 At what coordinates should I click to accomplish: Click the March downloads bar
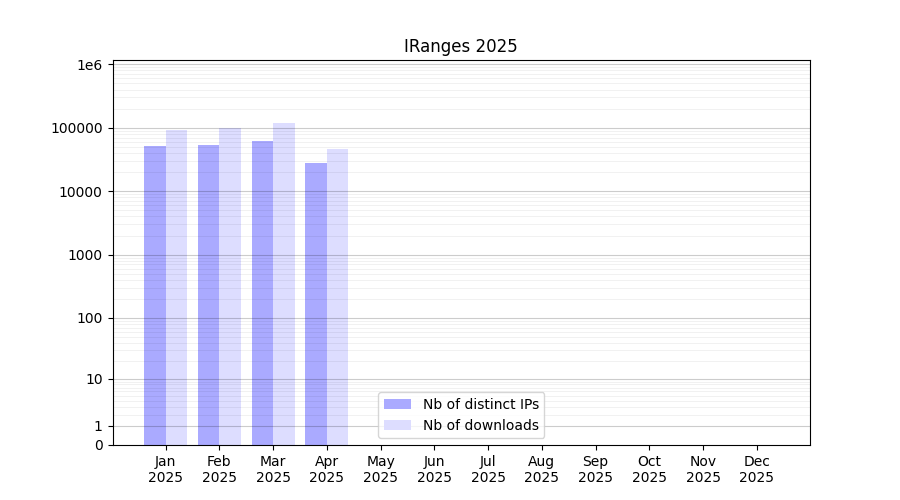pyautogui.click(x=284, y=284)
